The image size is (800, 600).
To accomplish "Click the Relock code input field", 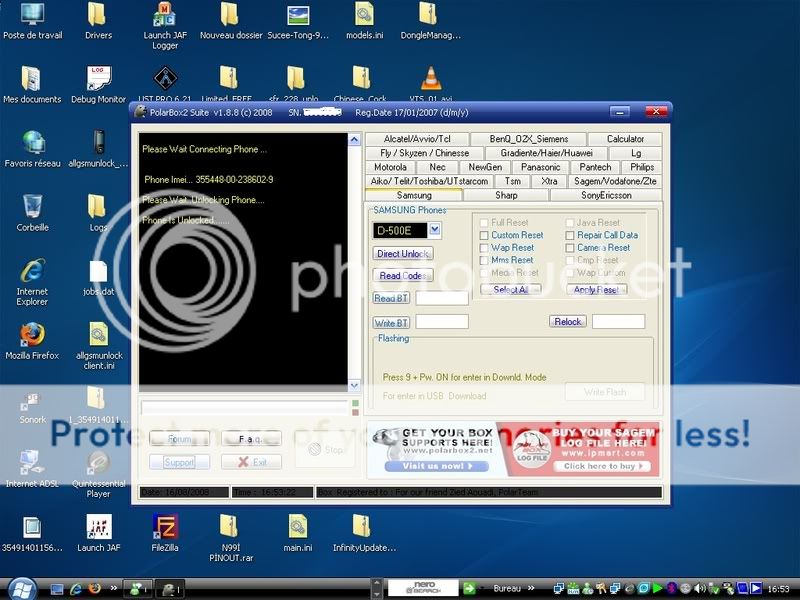I will click(618, 321).
